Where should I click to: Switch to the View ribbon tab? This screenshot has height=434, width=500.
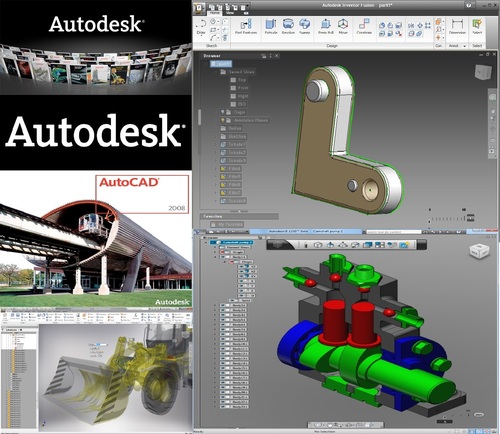point(230,13)
